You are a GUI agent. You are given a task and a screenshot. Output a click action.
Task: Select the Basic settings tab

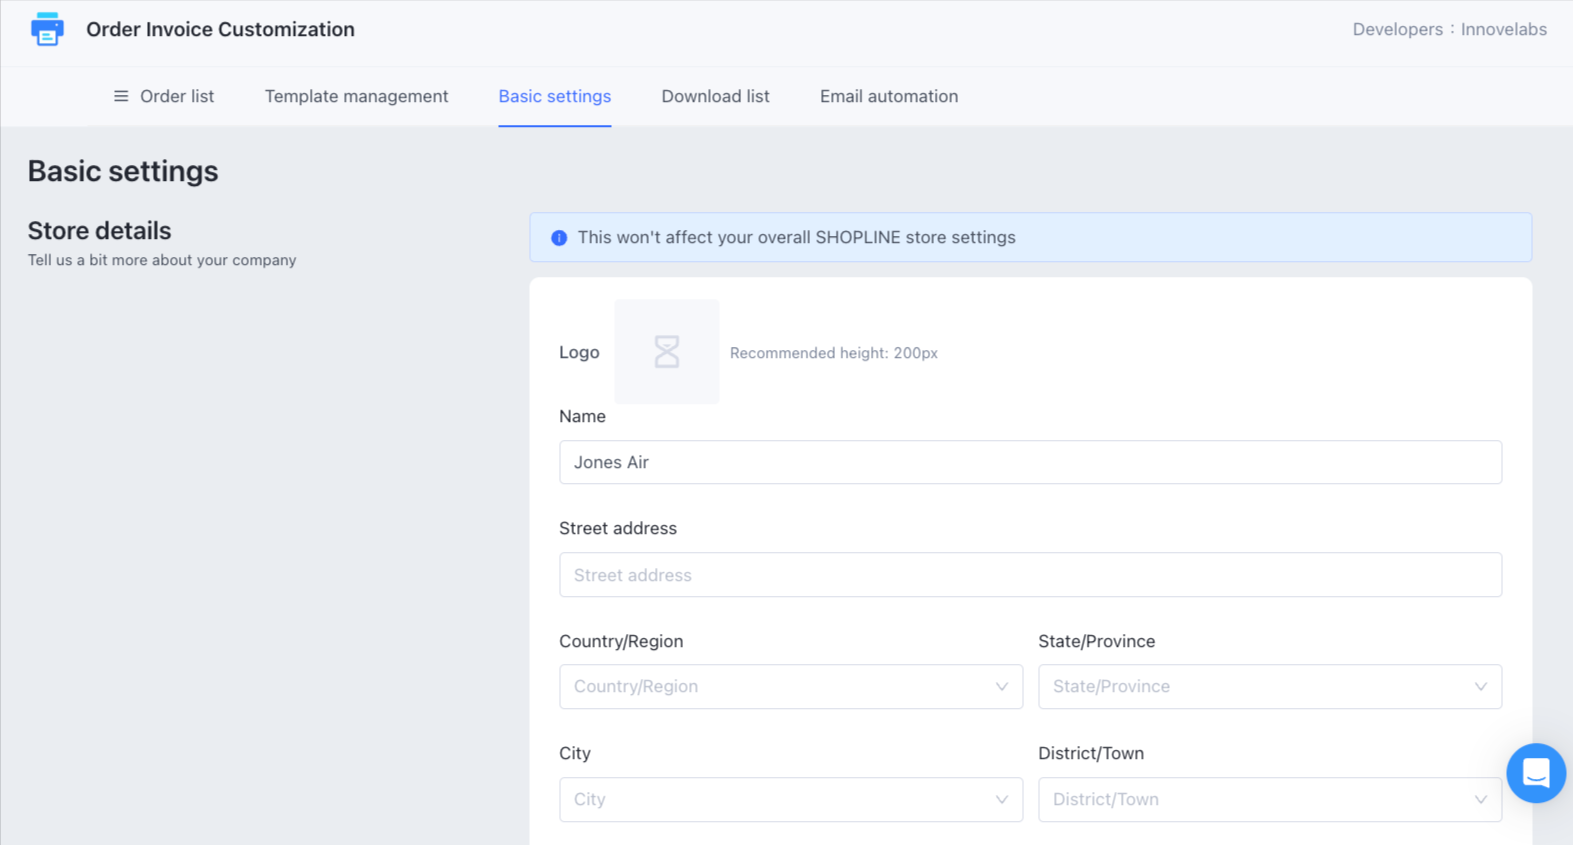click(x=554, y=96)
